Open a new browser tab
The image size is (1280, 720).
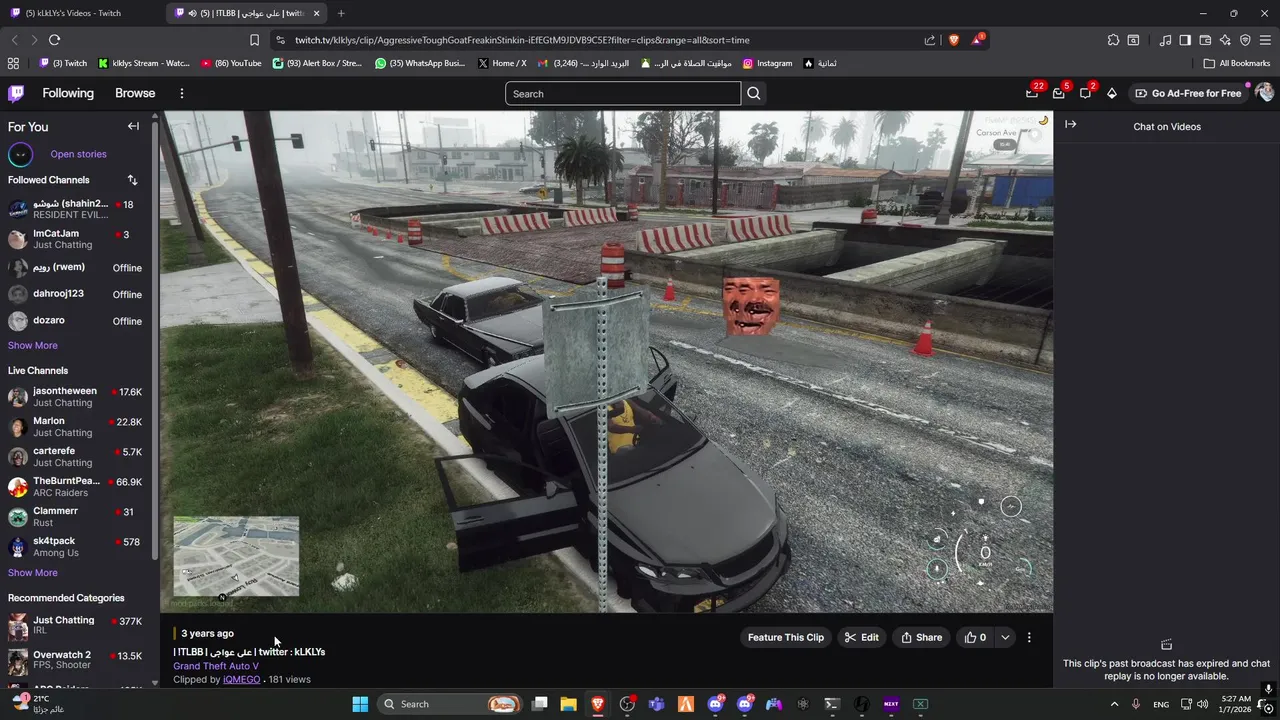(x=341, y=13)
